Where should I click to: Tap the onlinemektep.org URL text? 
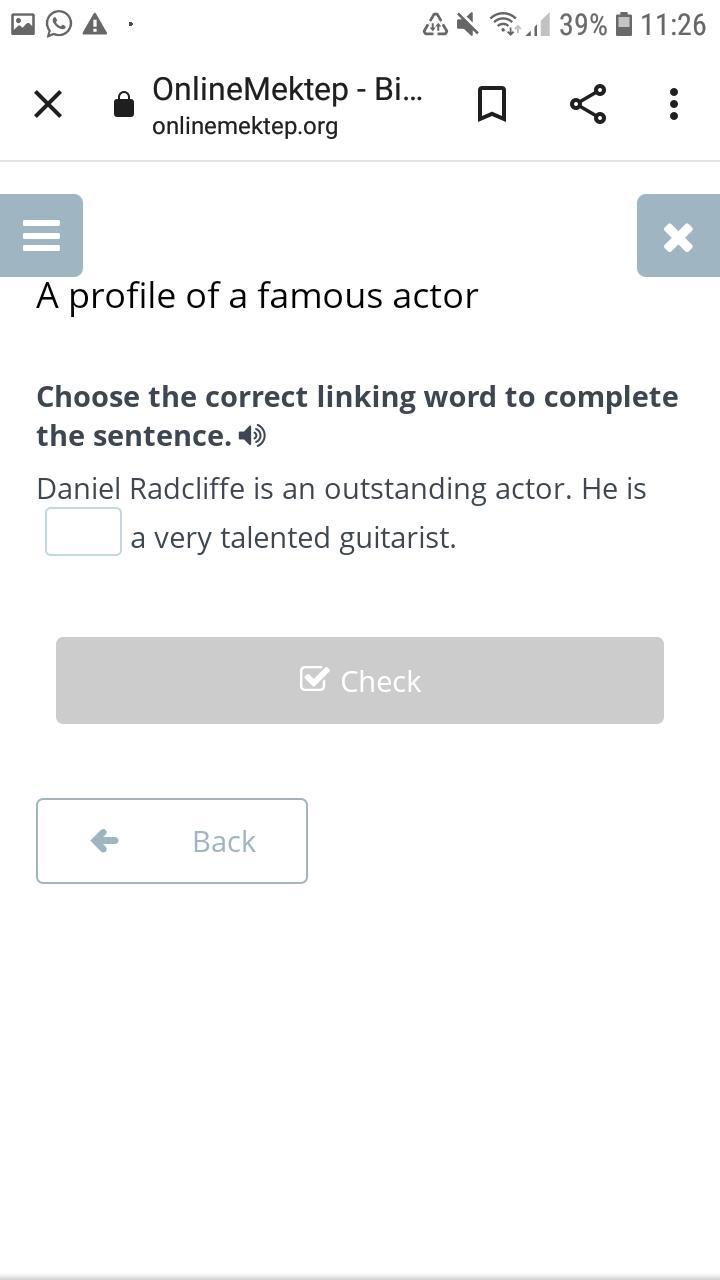tap(245, 127)
